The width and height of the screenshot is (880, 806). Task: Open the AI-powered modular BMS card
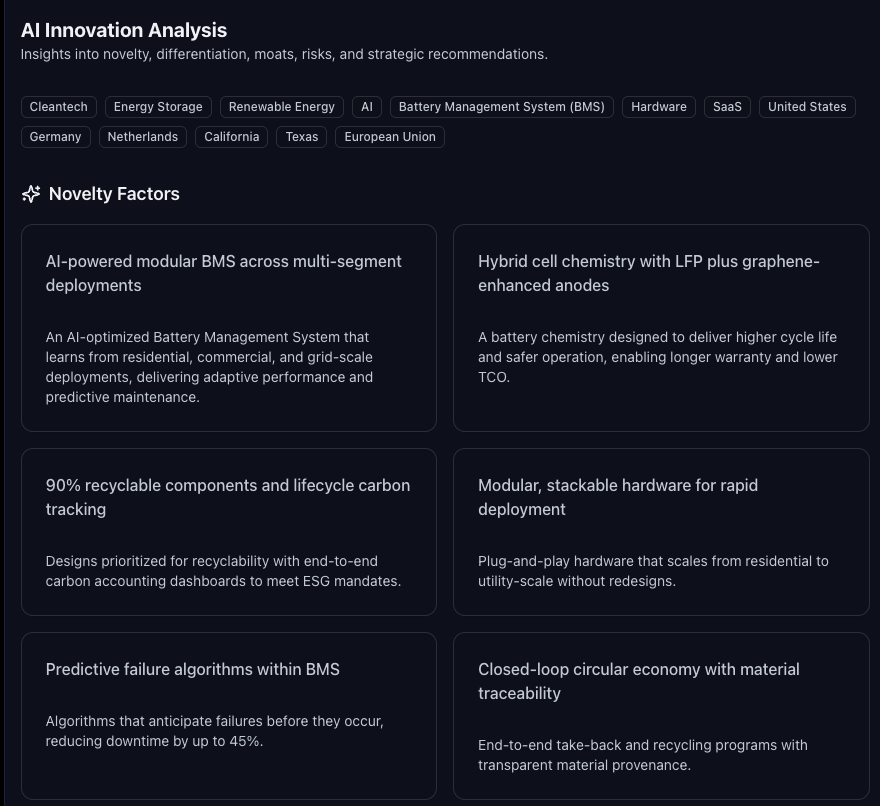229,328
